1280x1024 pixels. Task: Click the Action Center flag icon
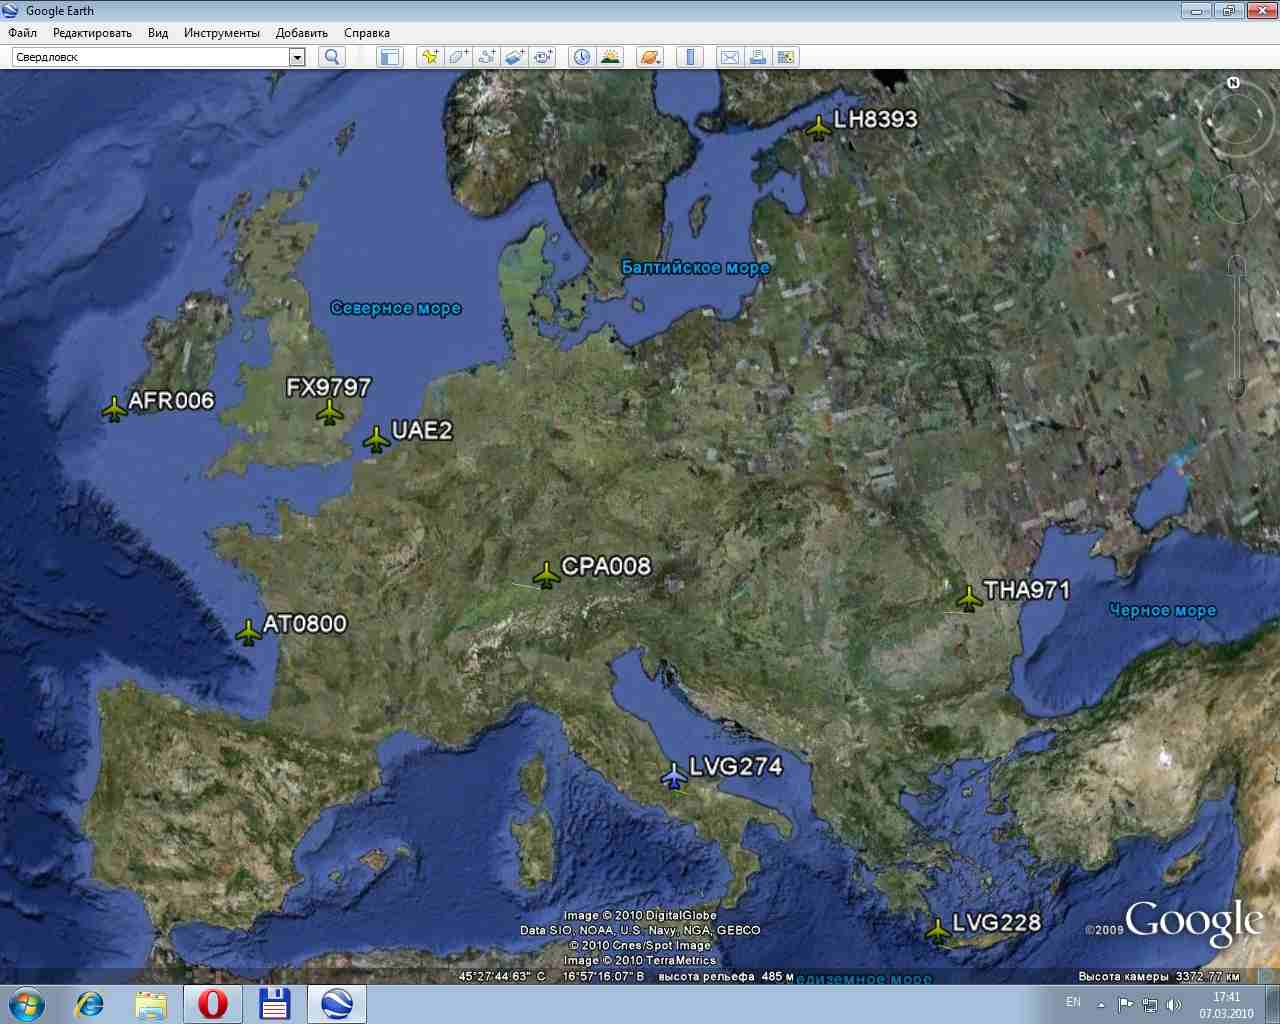(1125, 1005)
